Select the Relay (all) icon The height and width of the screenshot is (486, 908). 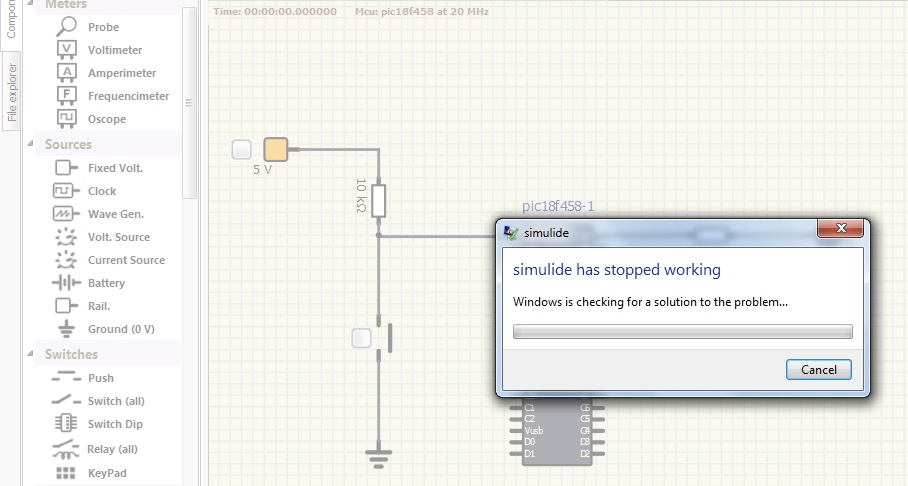pyautogui.click(x=66, y=449)
